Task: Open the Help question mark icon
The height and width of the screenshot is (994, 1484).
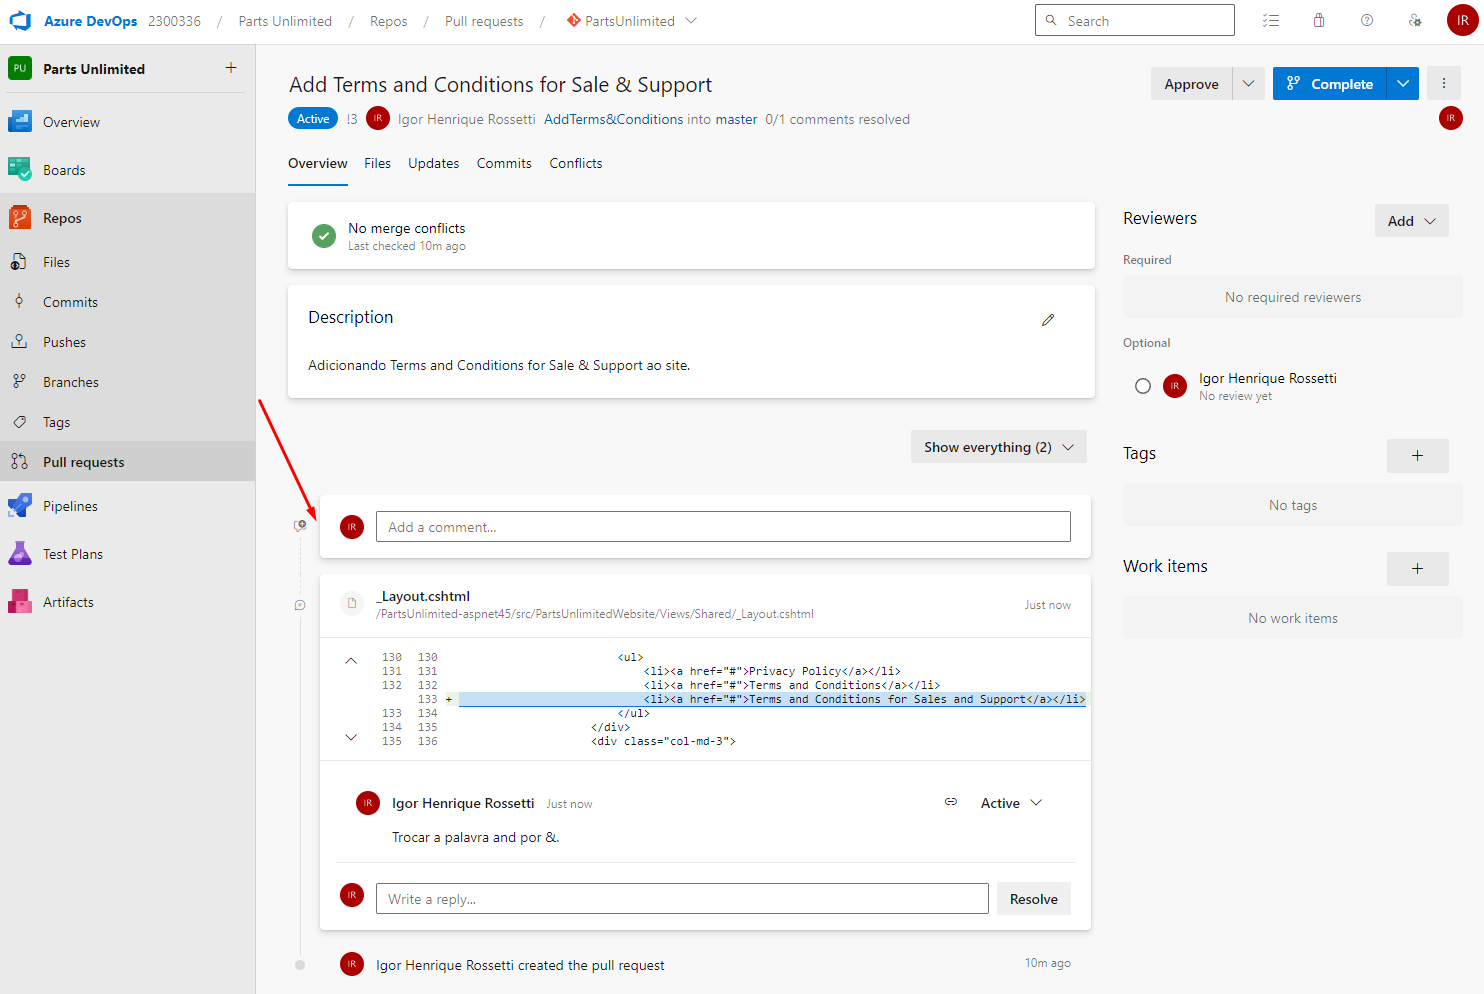Action: (x=1367, y=21)
